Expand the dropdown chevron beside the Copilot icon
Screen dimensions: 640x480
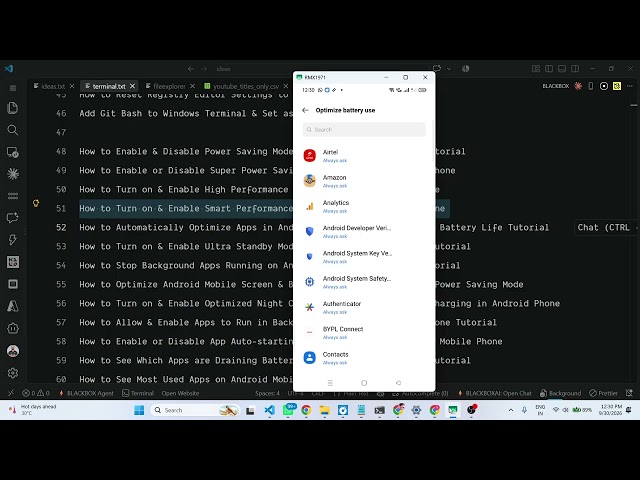coord(449,69)
